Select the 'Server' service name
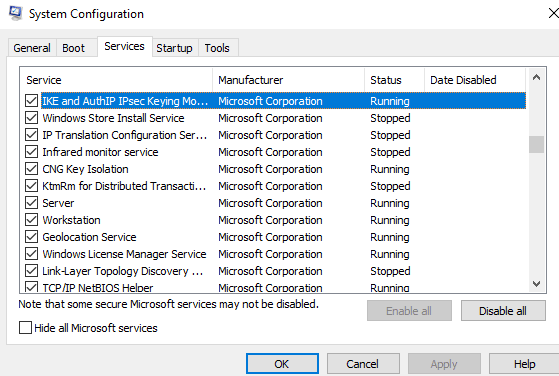Viewport: 559px width, 376px height. 58,203
